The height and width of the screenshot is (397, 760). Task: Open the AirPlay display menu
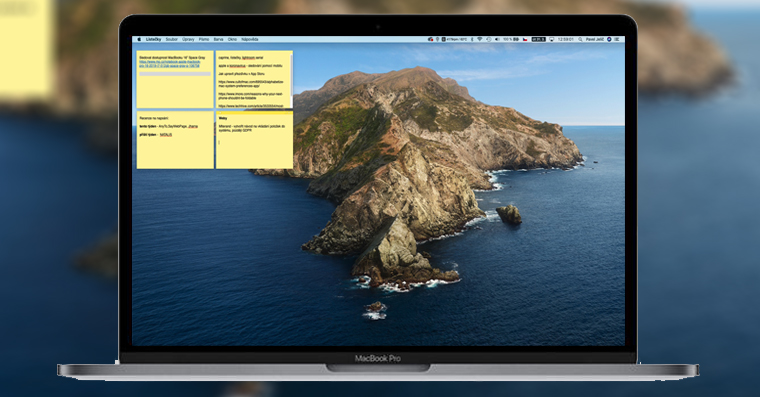pyautogui.click(x=552, y=39)
